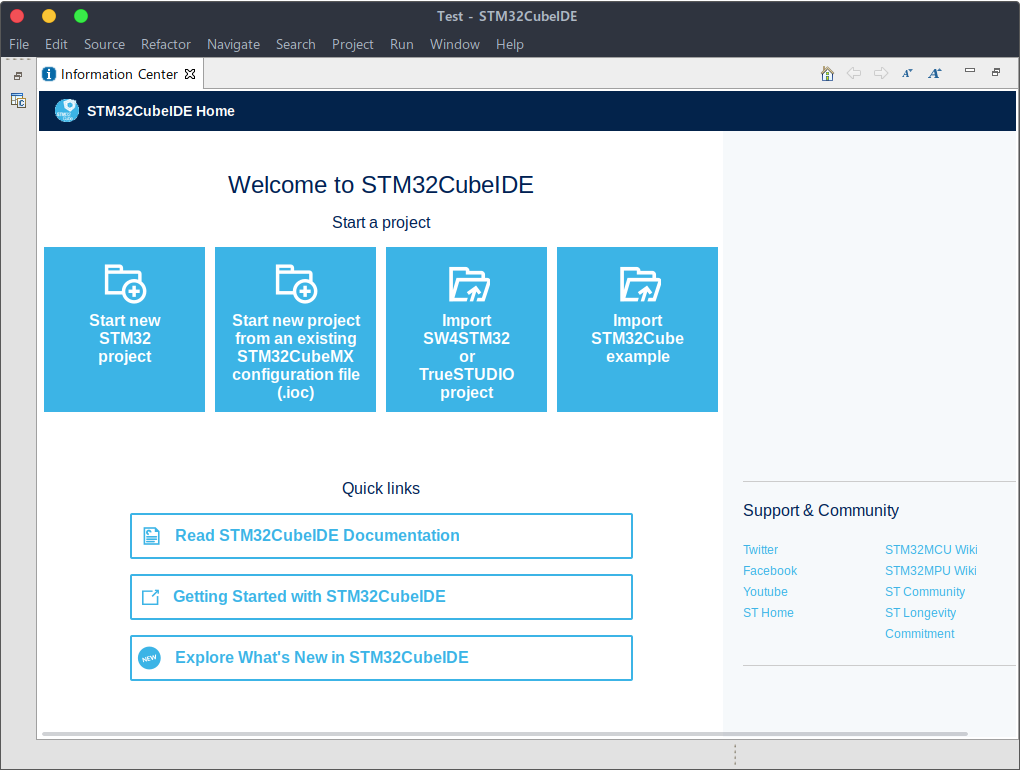Open the Navigate menu
This screenshot has width=1020, height=770.
click(234, 44)
